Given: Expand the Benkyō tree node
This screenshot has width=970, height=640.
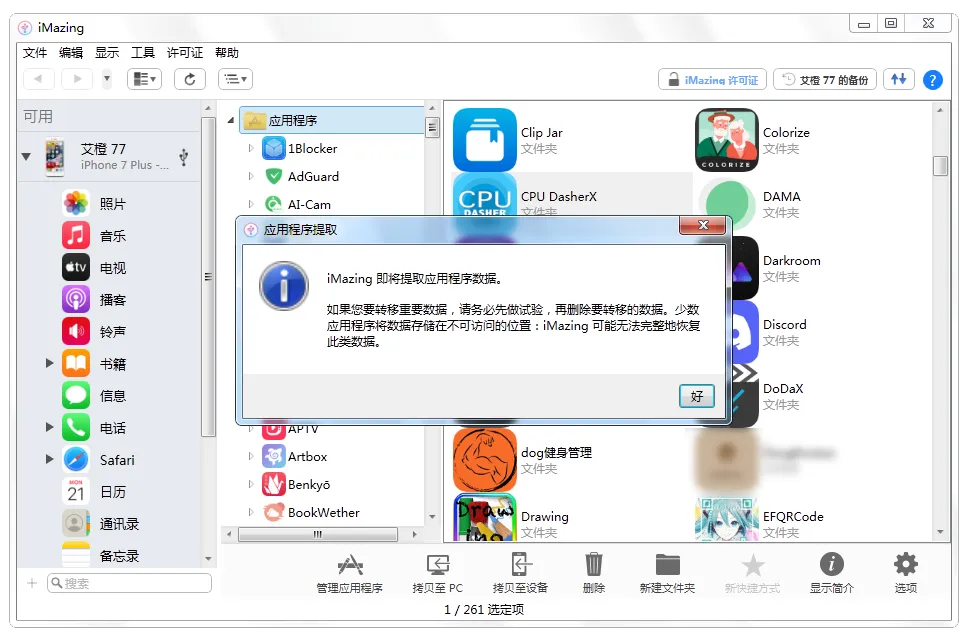Looking at the screenshot, I should (251, 484).
